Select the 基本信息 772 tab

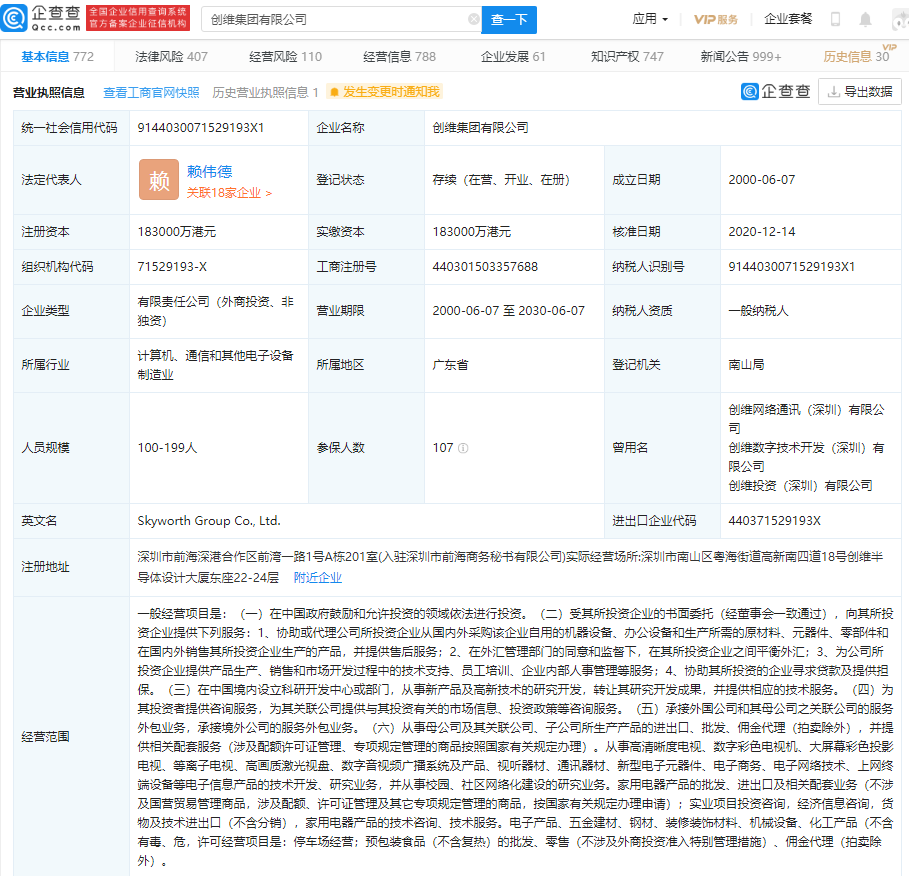tap(57, 57)
